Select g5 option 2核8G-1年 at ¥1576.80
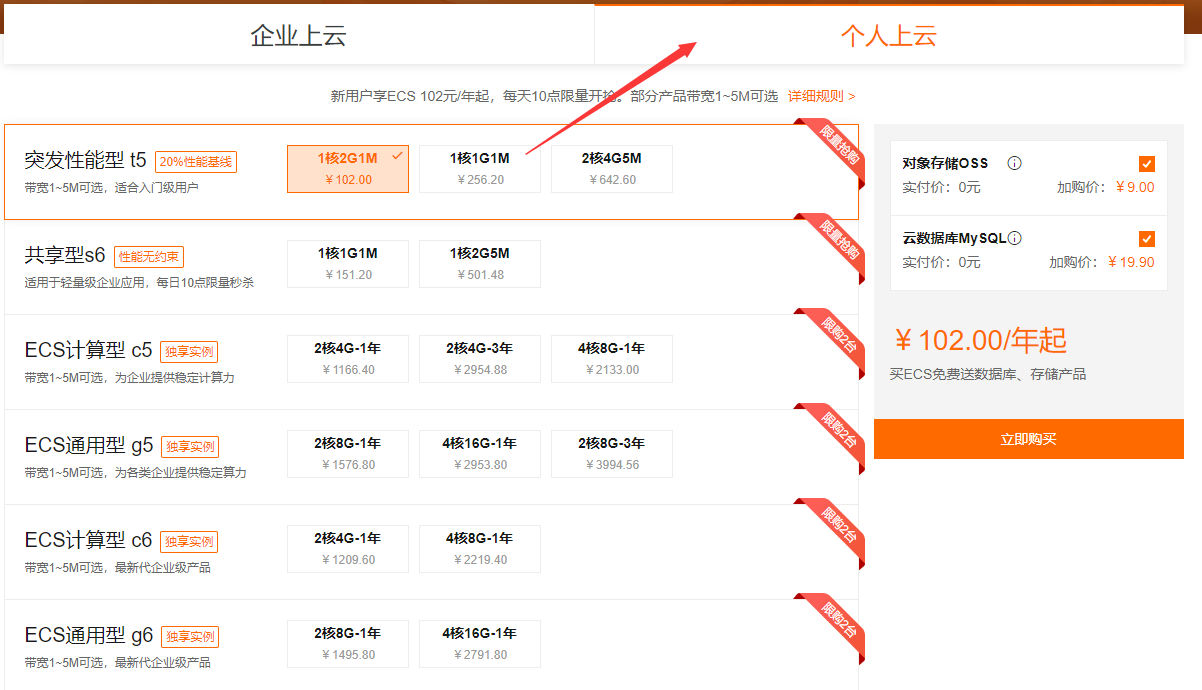Screen dimensions: 1202x690 pos(348,454)
